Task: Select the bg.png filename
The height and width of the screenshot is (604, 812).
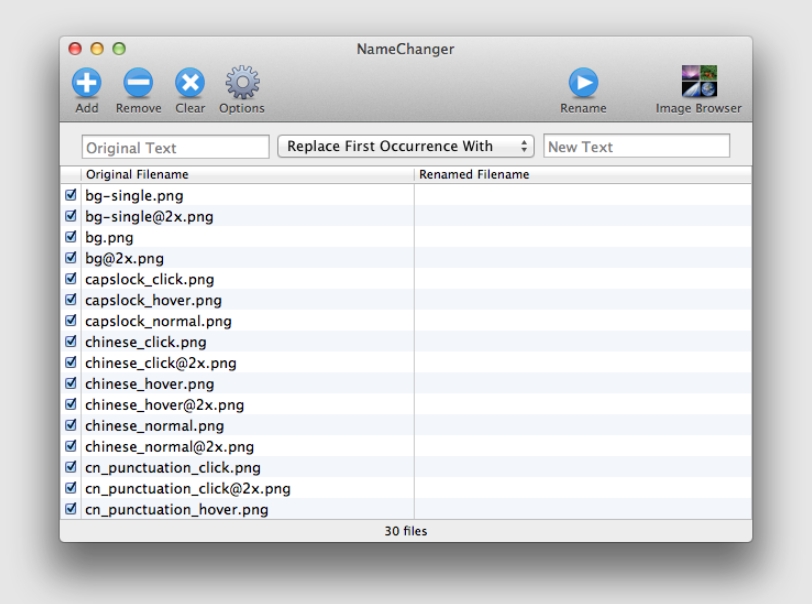Action: tap(109, 238)
